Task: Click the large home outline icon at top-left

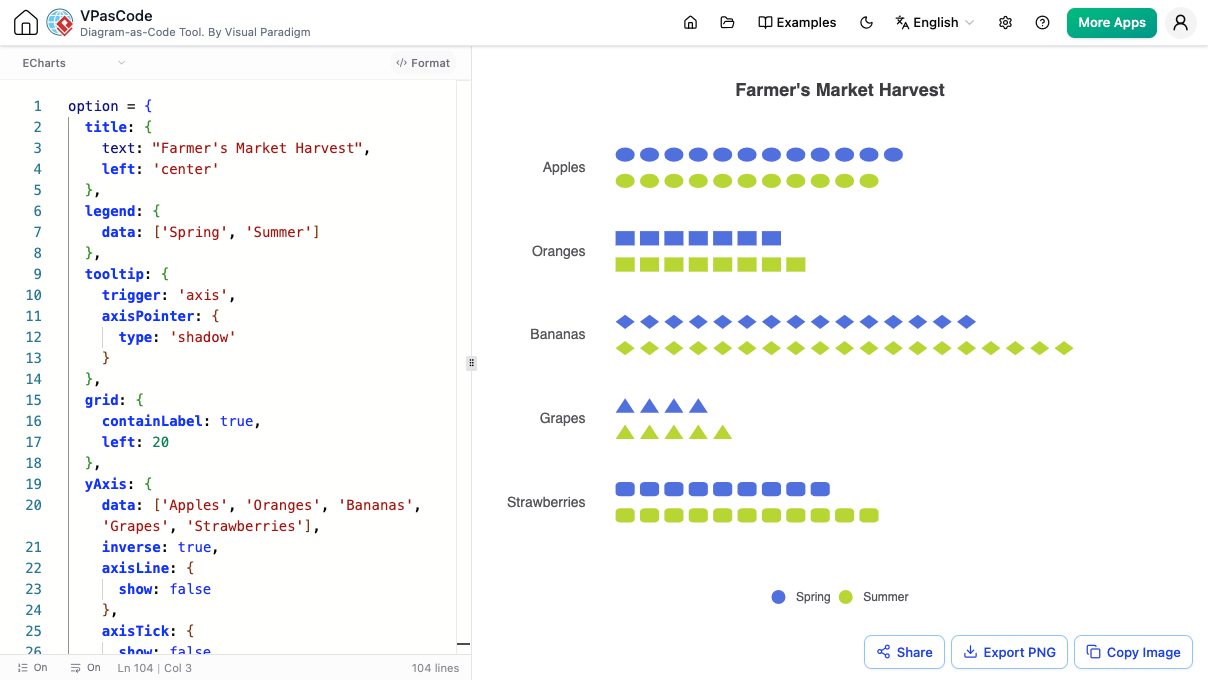Action: tap(26, 23)
